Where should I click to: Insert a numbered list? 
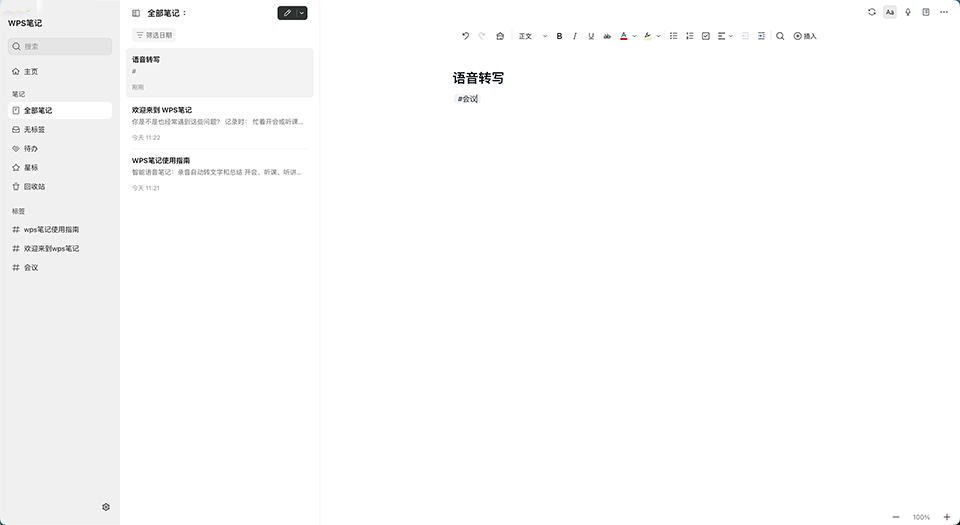coord(689,36)
